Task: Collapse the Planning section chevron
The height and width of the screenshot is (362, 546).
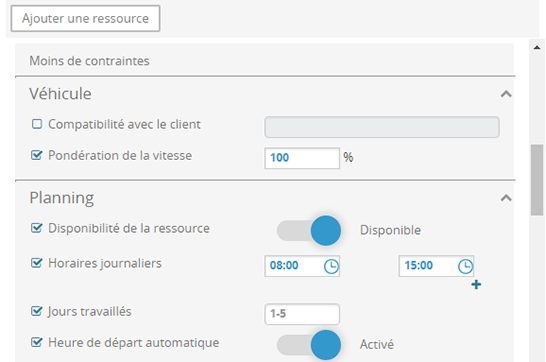Action: point(506,198)
